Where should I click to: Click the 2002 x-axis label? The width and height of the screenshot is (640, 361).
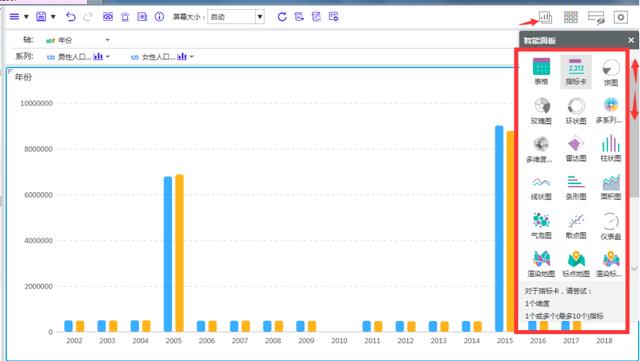(74, 341)
